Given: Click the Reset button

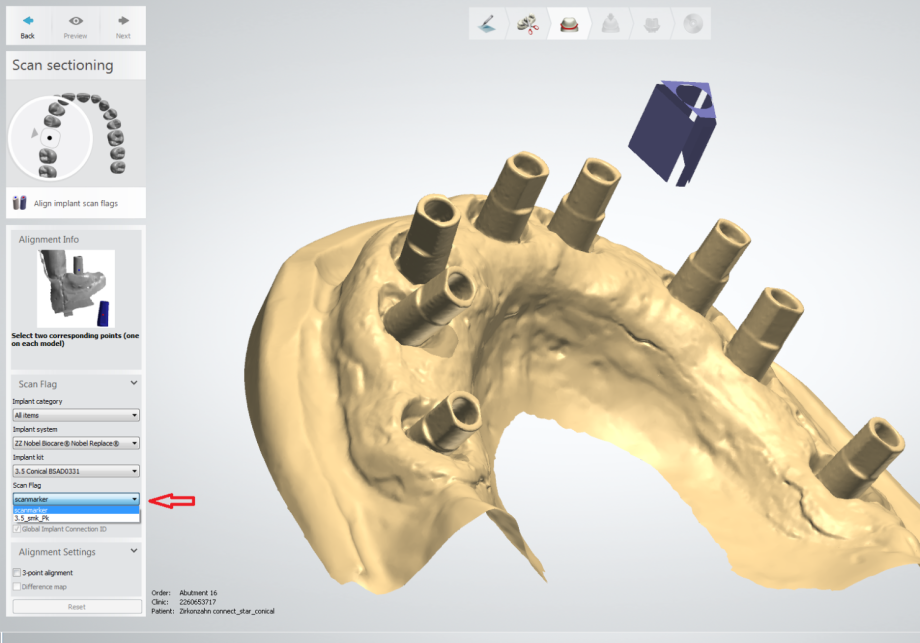Looking at the screenshot, I should pyautogui.click(x=76, y=607).
